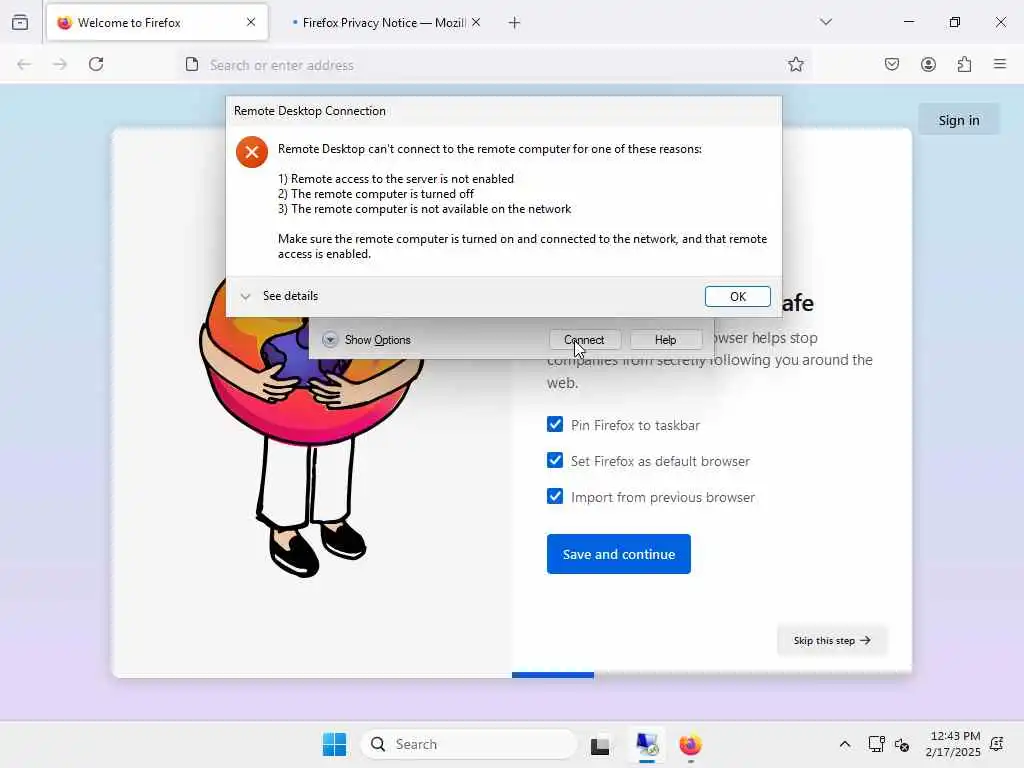Image resolution: width=1024 pixels, height=768 pixels.
Task: Open the Save to Pocket icon
Action: click(892, 64)
